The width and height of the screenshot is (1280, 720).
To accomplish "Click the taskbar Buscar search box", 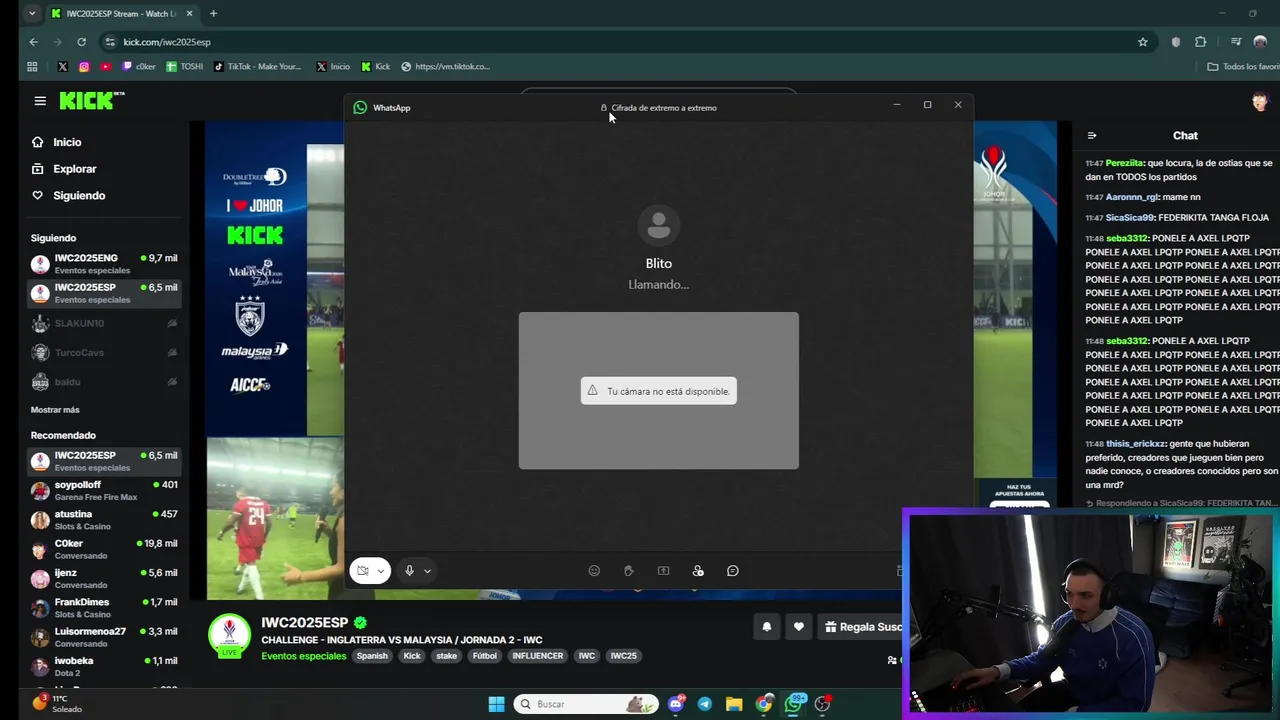I will click(x=586, y=704).
